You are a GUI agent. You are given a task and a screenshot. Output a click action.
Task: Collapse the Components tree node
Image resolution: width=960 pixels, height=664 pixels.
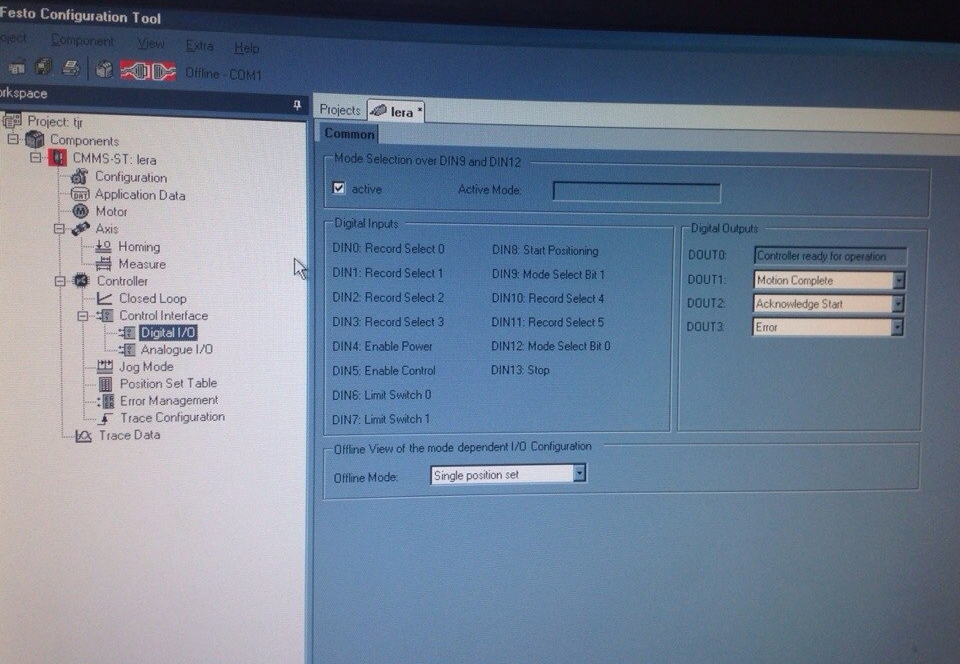[13, 139]
